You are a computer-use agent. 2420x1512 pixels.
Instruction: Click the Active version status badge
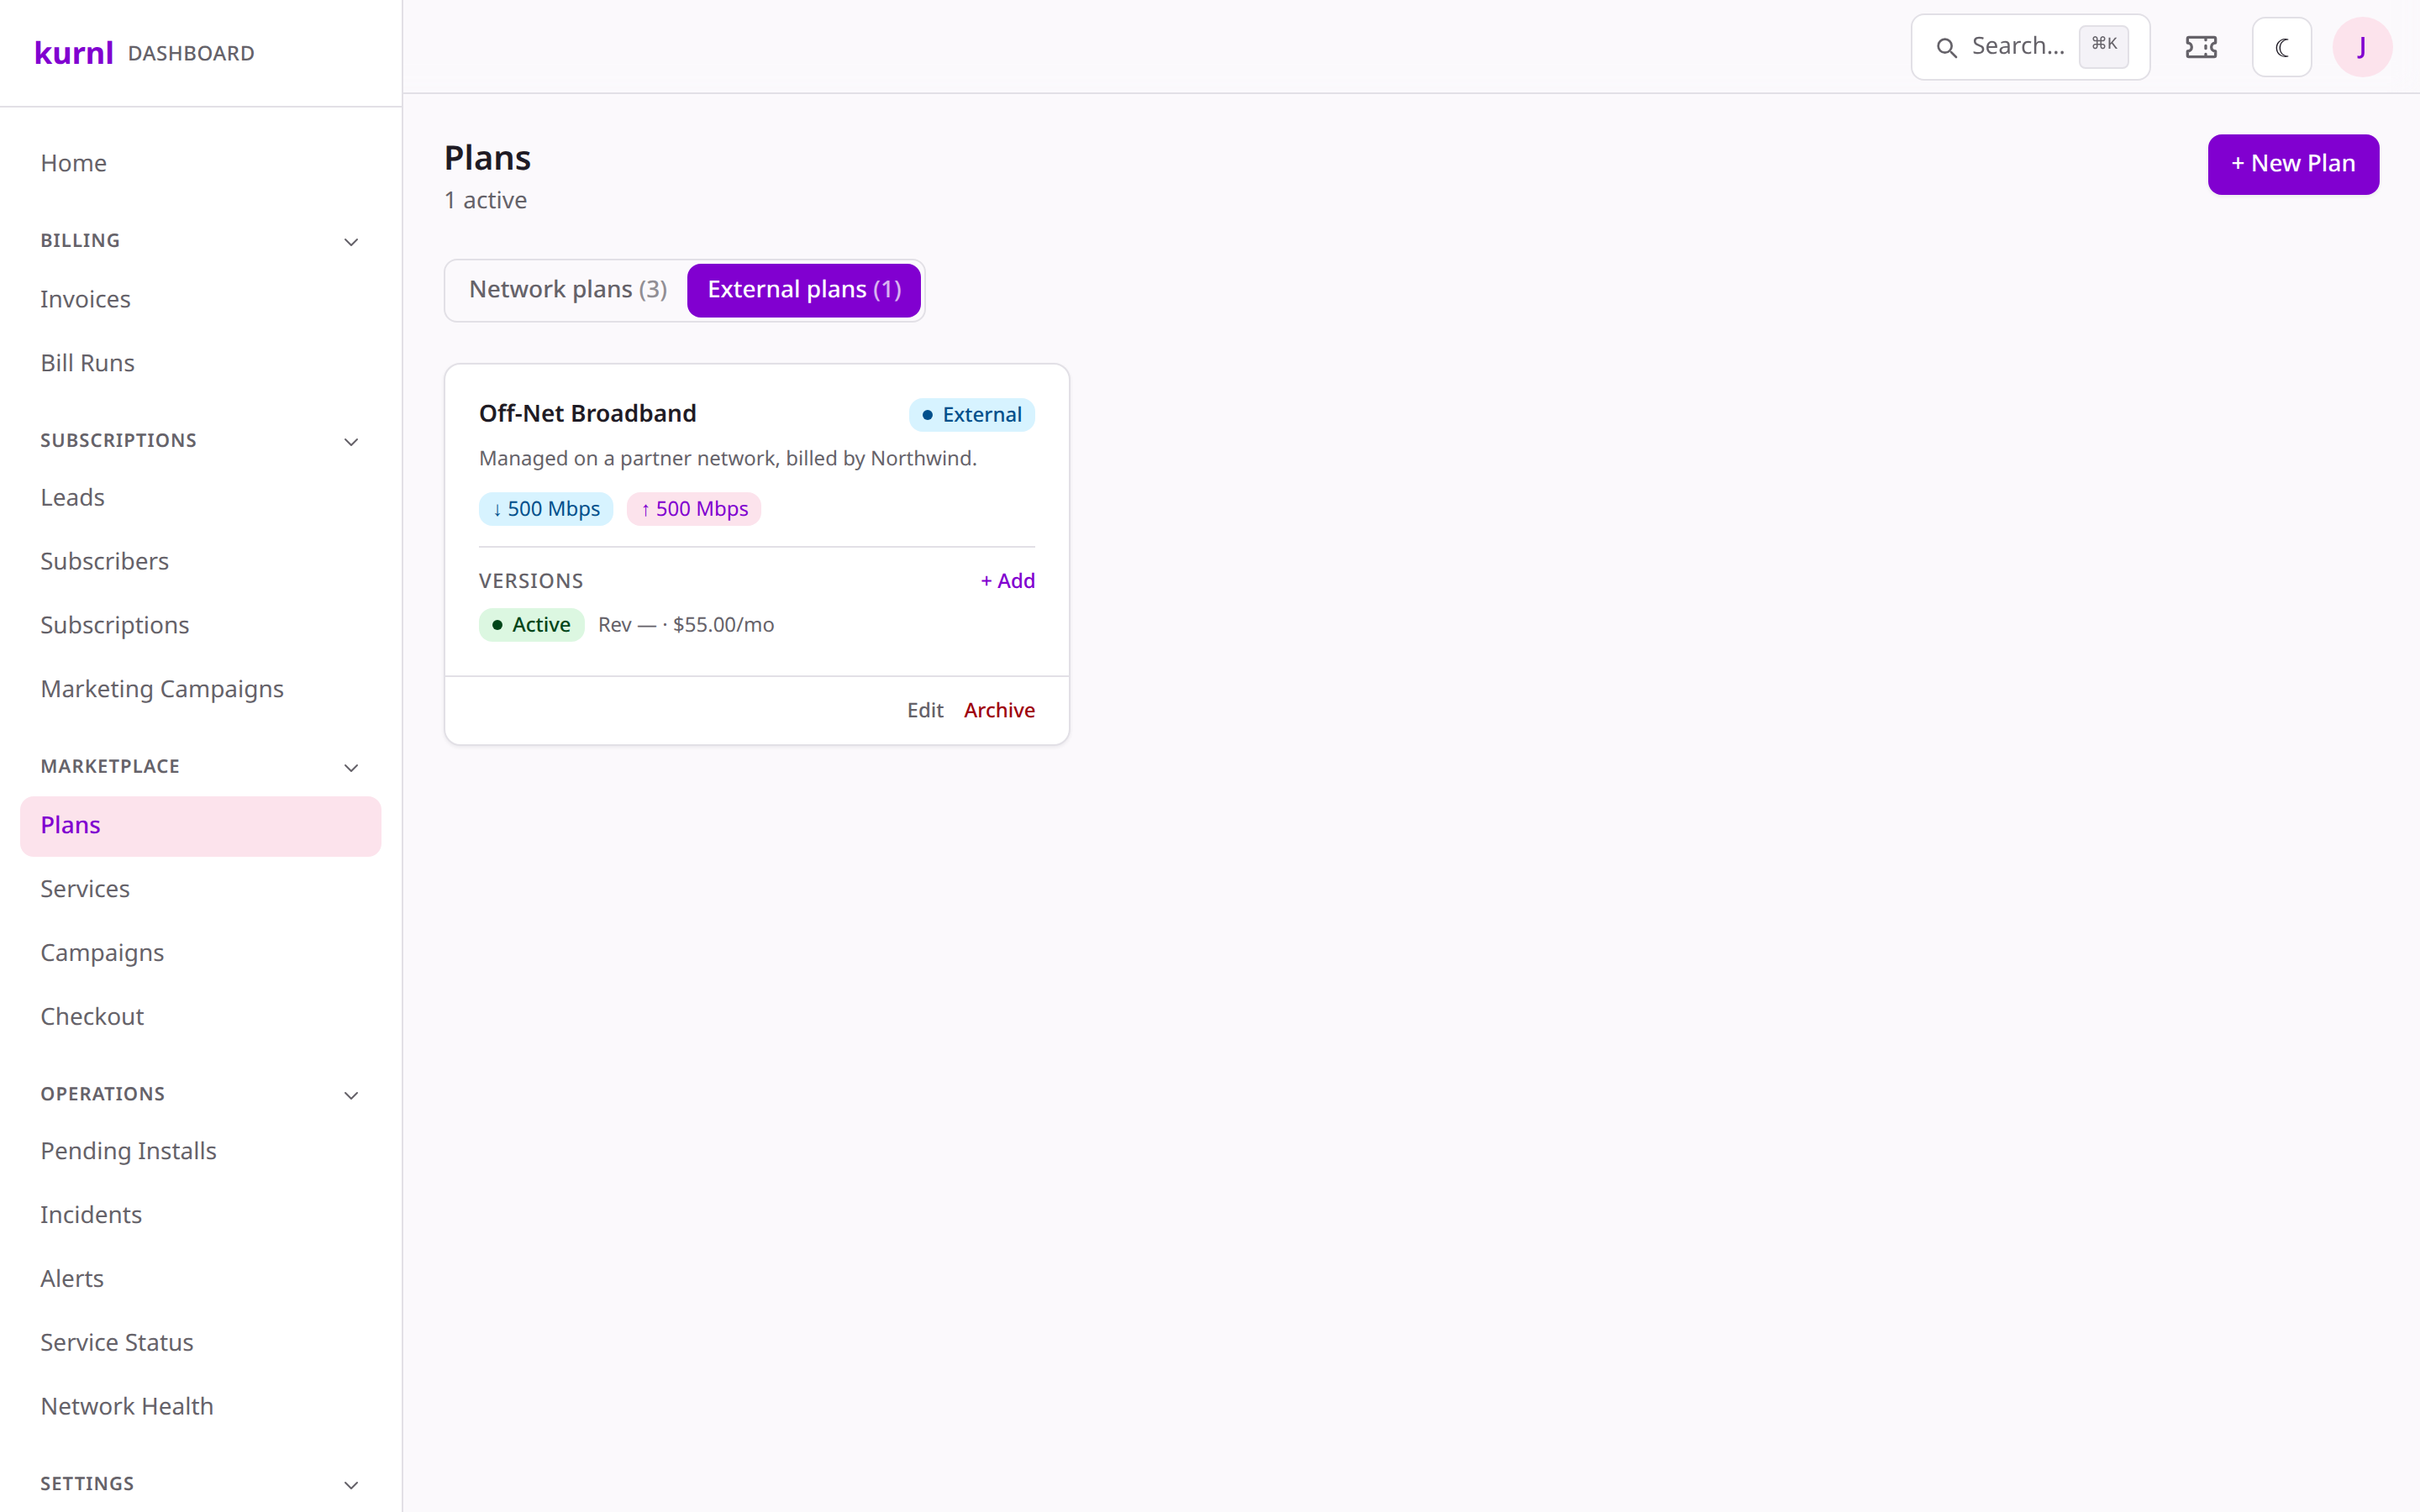click(x=531, y=625)
